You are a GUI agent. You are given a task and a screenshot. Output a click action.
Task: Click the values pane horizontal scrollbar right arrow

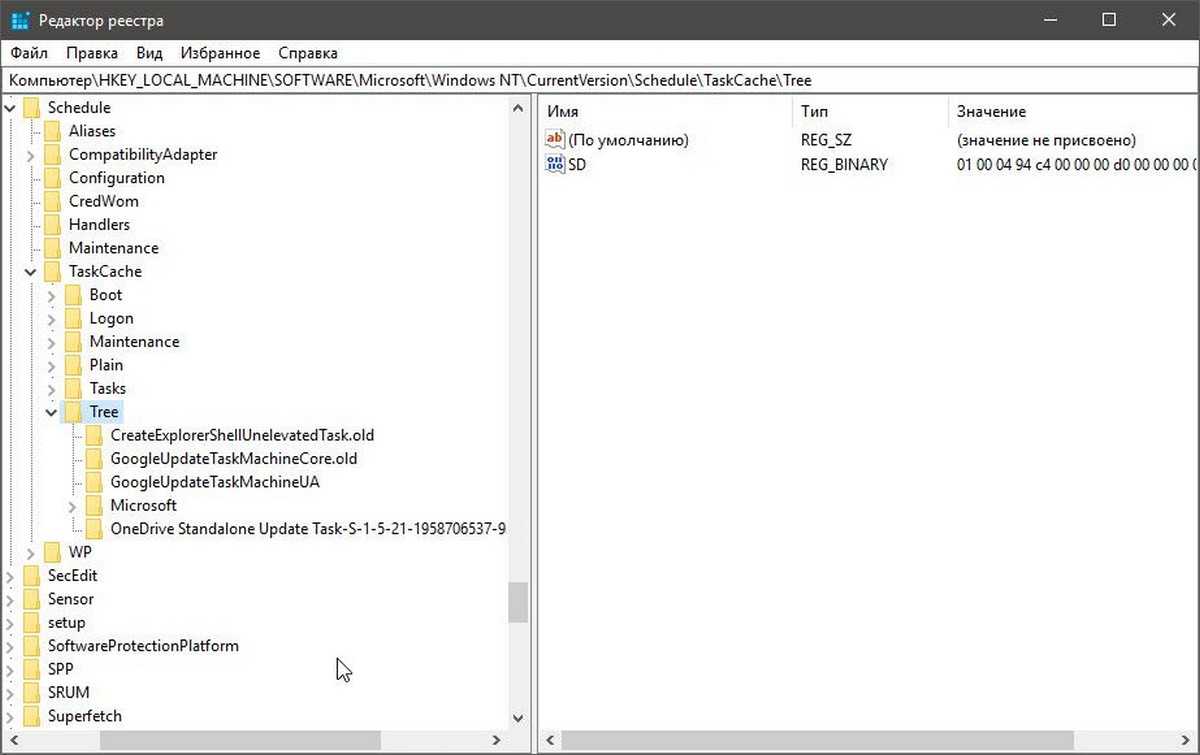click(x=1186, y=741)
